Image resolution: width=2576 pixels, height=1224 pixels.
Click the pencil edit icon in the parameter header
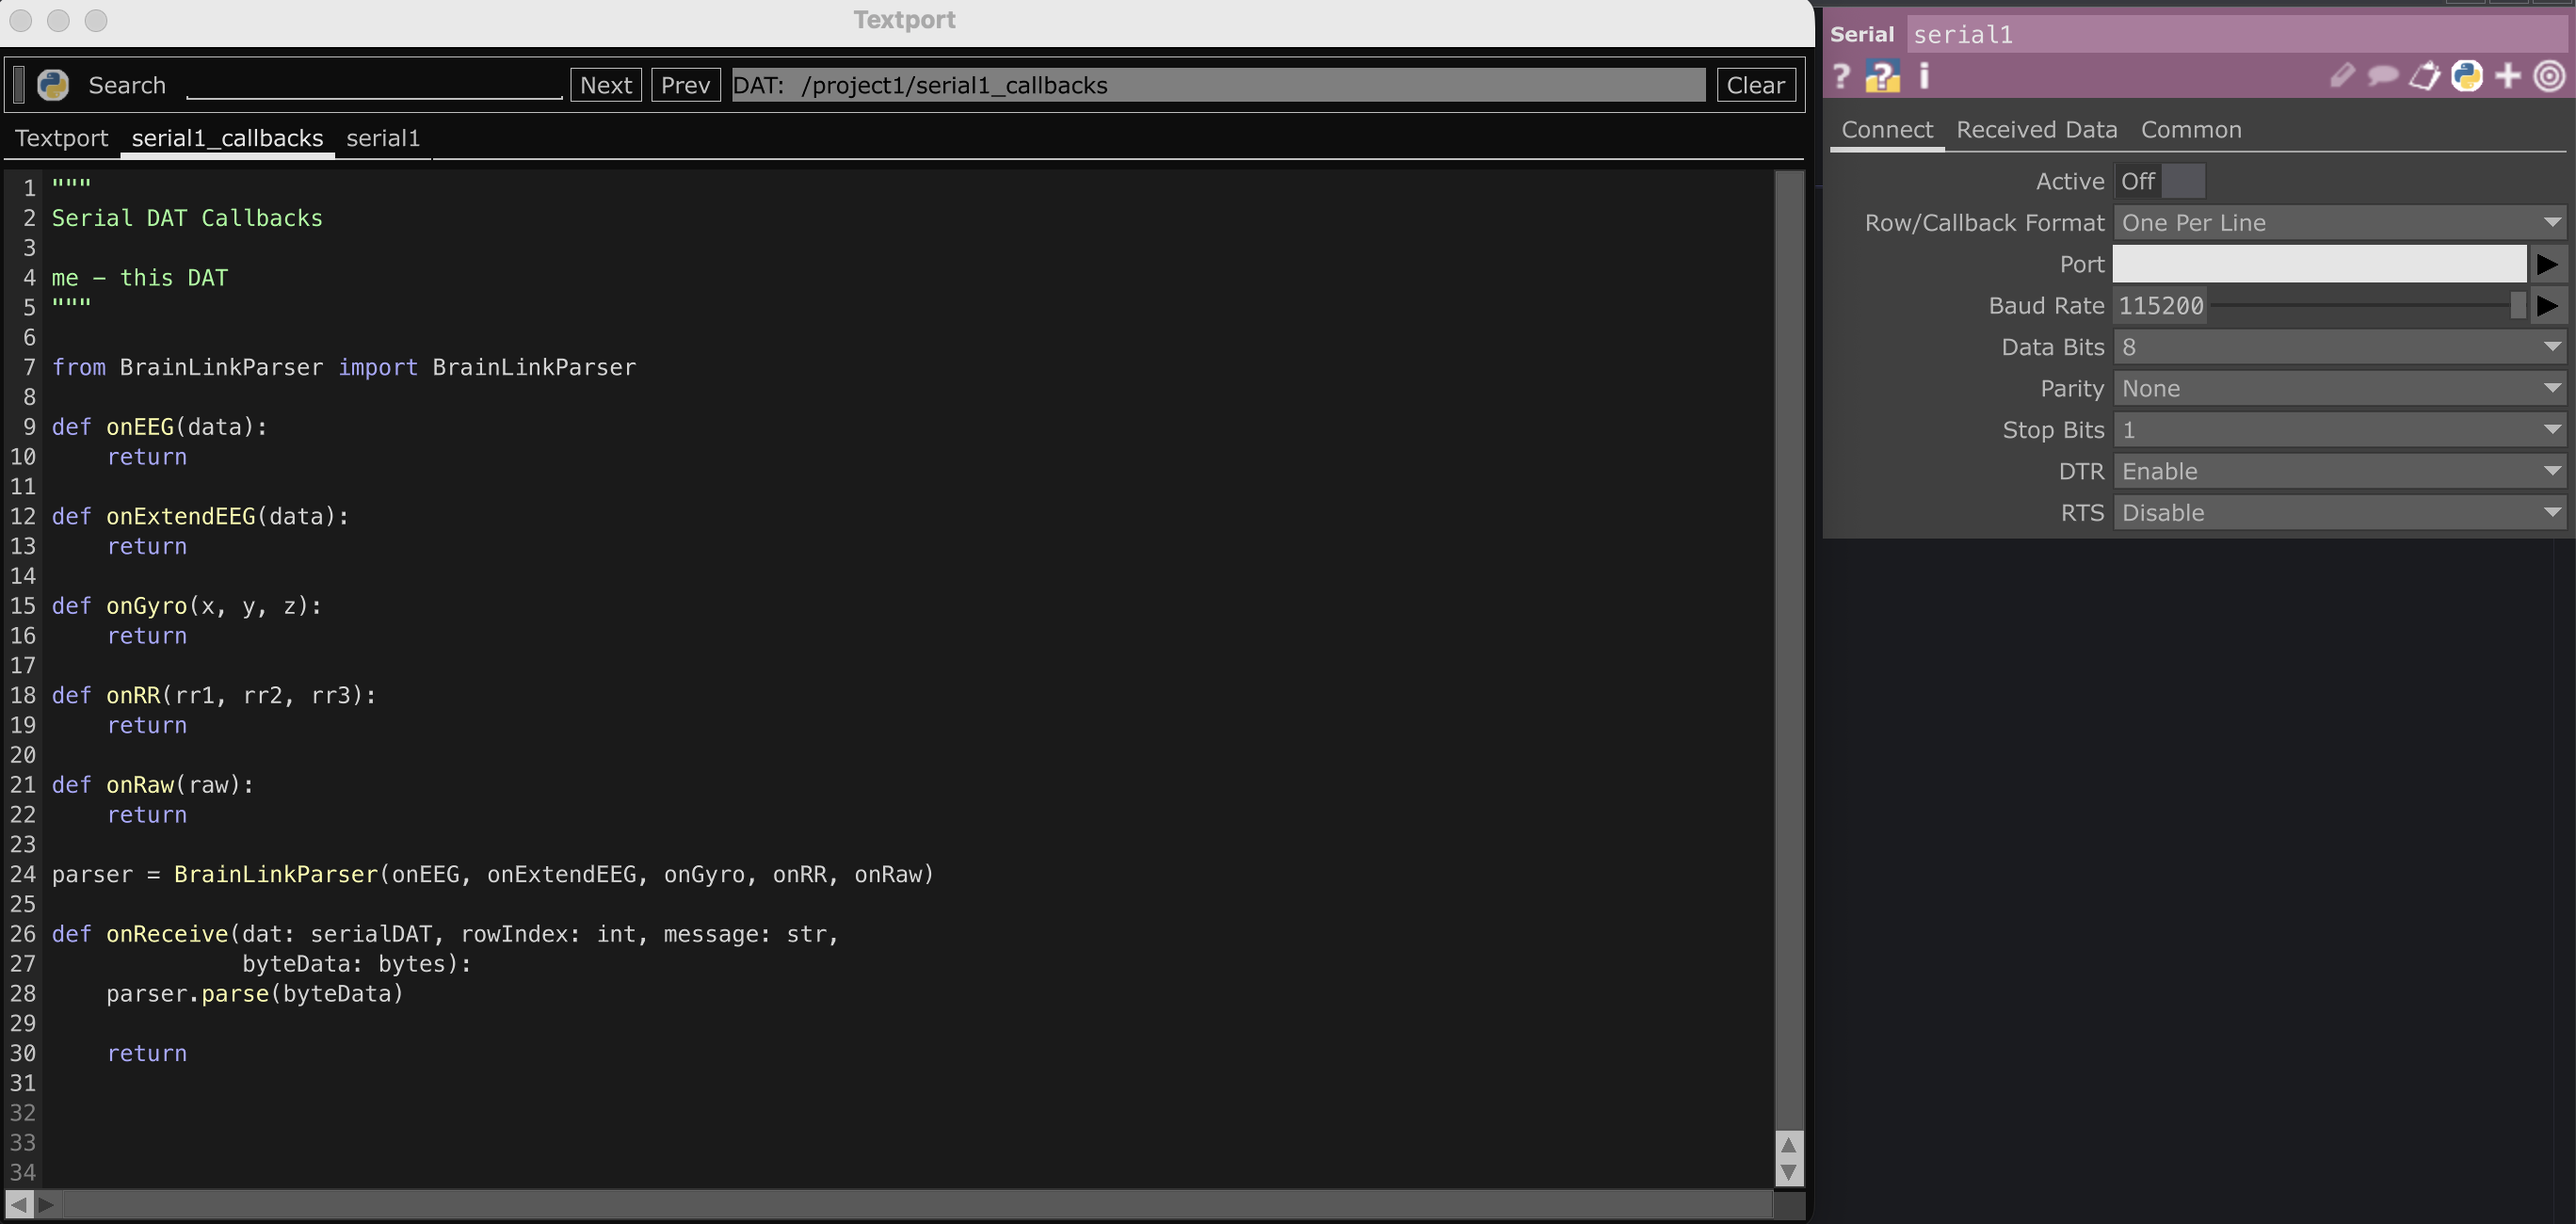[2342, 76]
